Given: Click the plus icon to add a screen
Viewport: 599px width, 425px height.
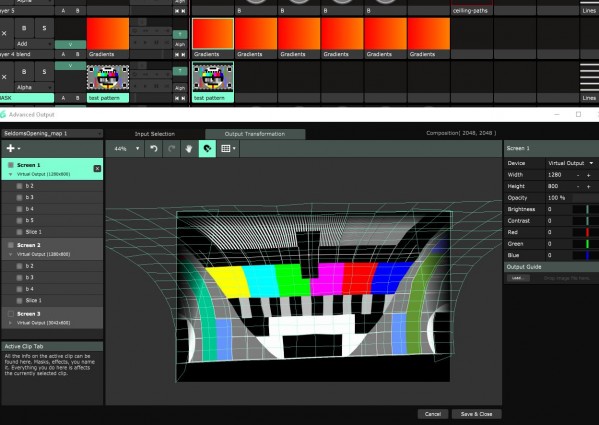Looking at the screenshot, I should [x=13, y=148].
